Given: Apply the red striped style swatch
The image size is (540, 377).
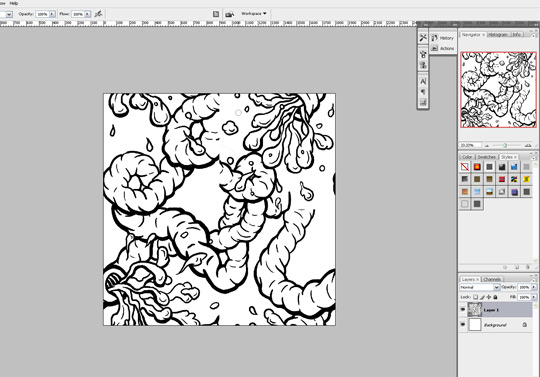Looking at the screenshot, I should 502,179.
